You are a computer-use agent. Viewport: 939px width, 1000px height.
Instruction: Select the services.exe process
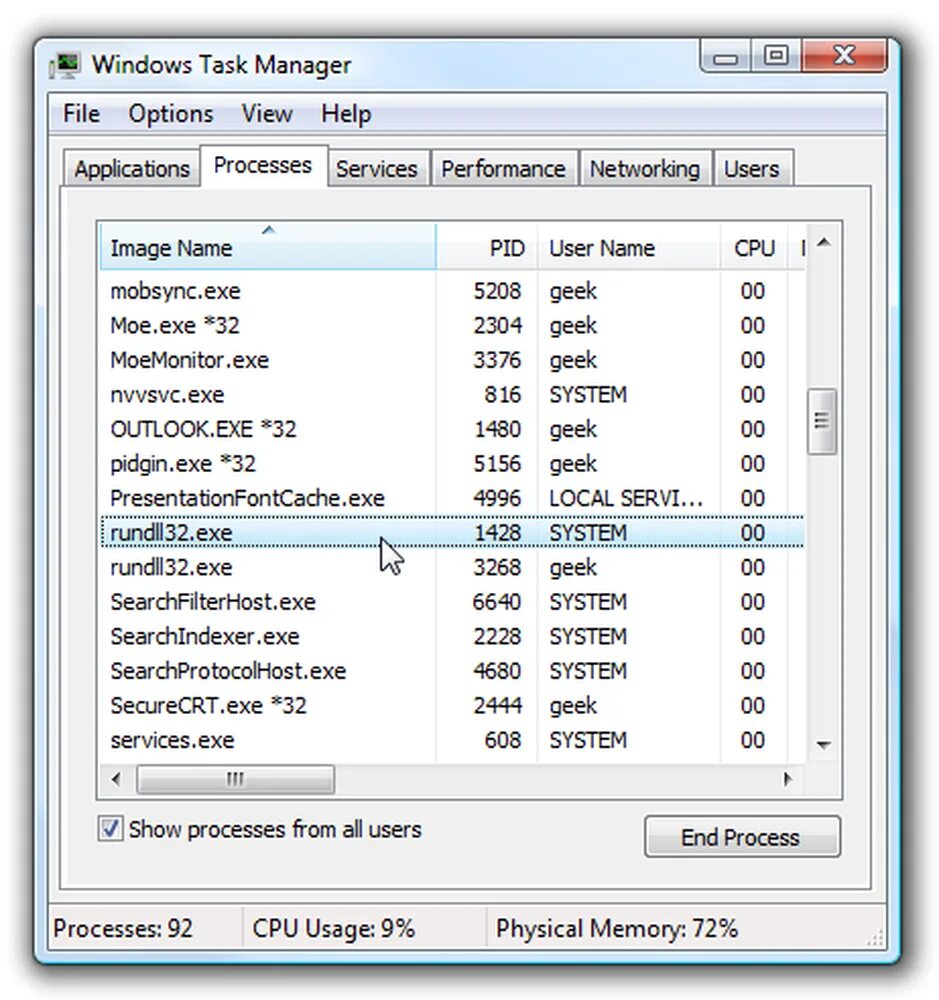pos(452,740)
